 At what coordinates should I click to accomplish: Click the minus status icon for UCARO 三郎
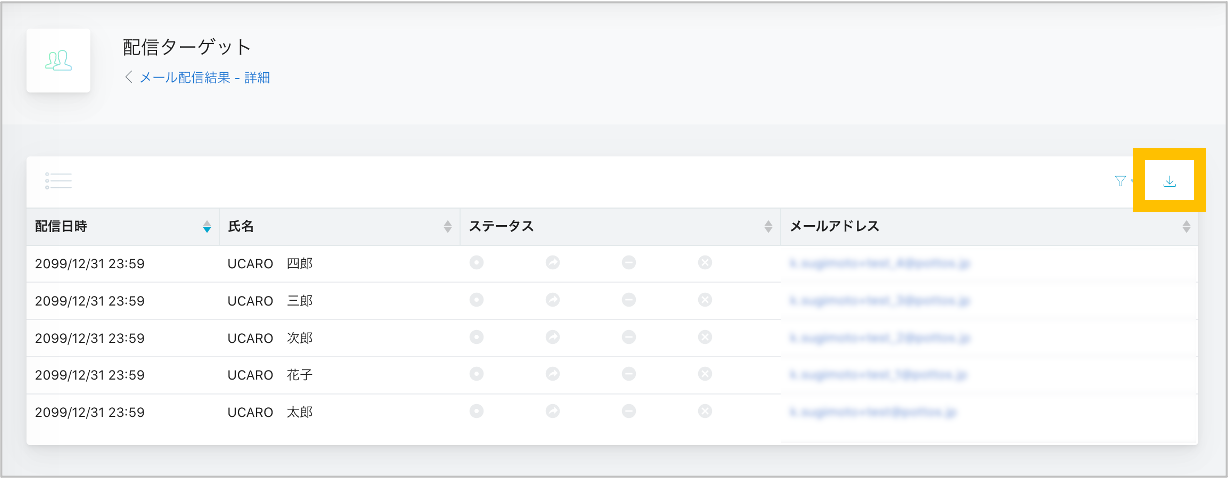coord(629,300)
